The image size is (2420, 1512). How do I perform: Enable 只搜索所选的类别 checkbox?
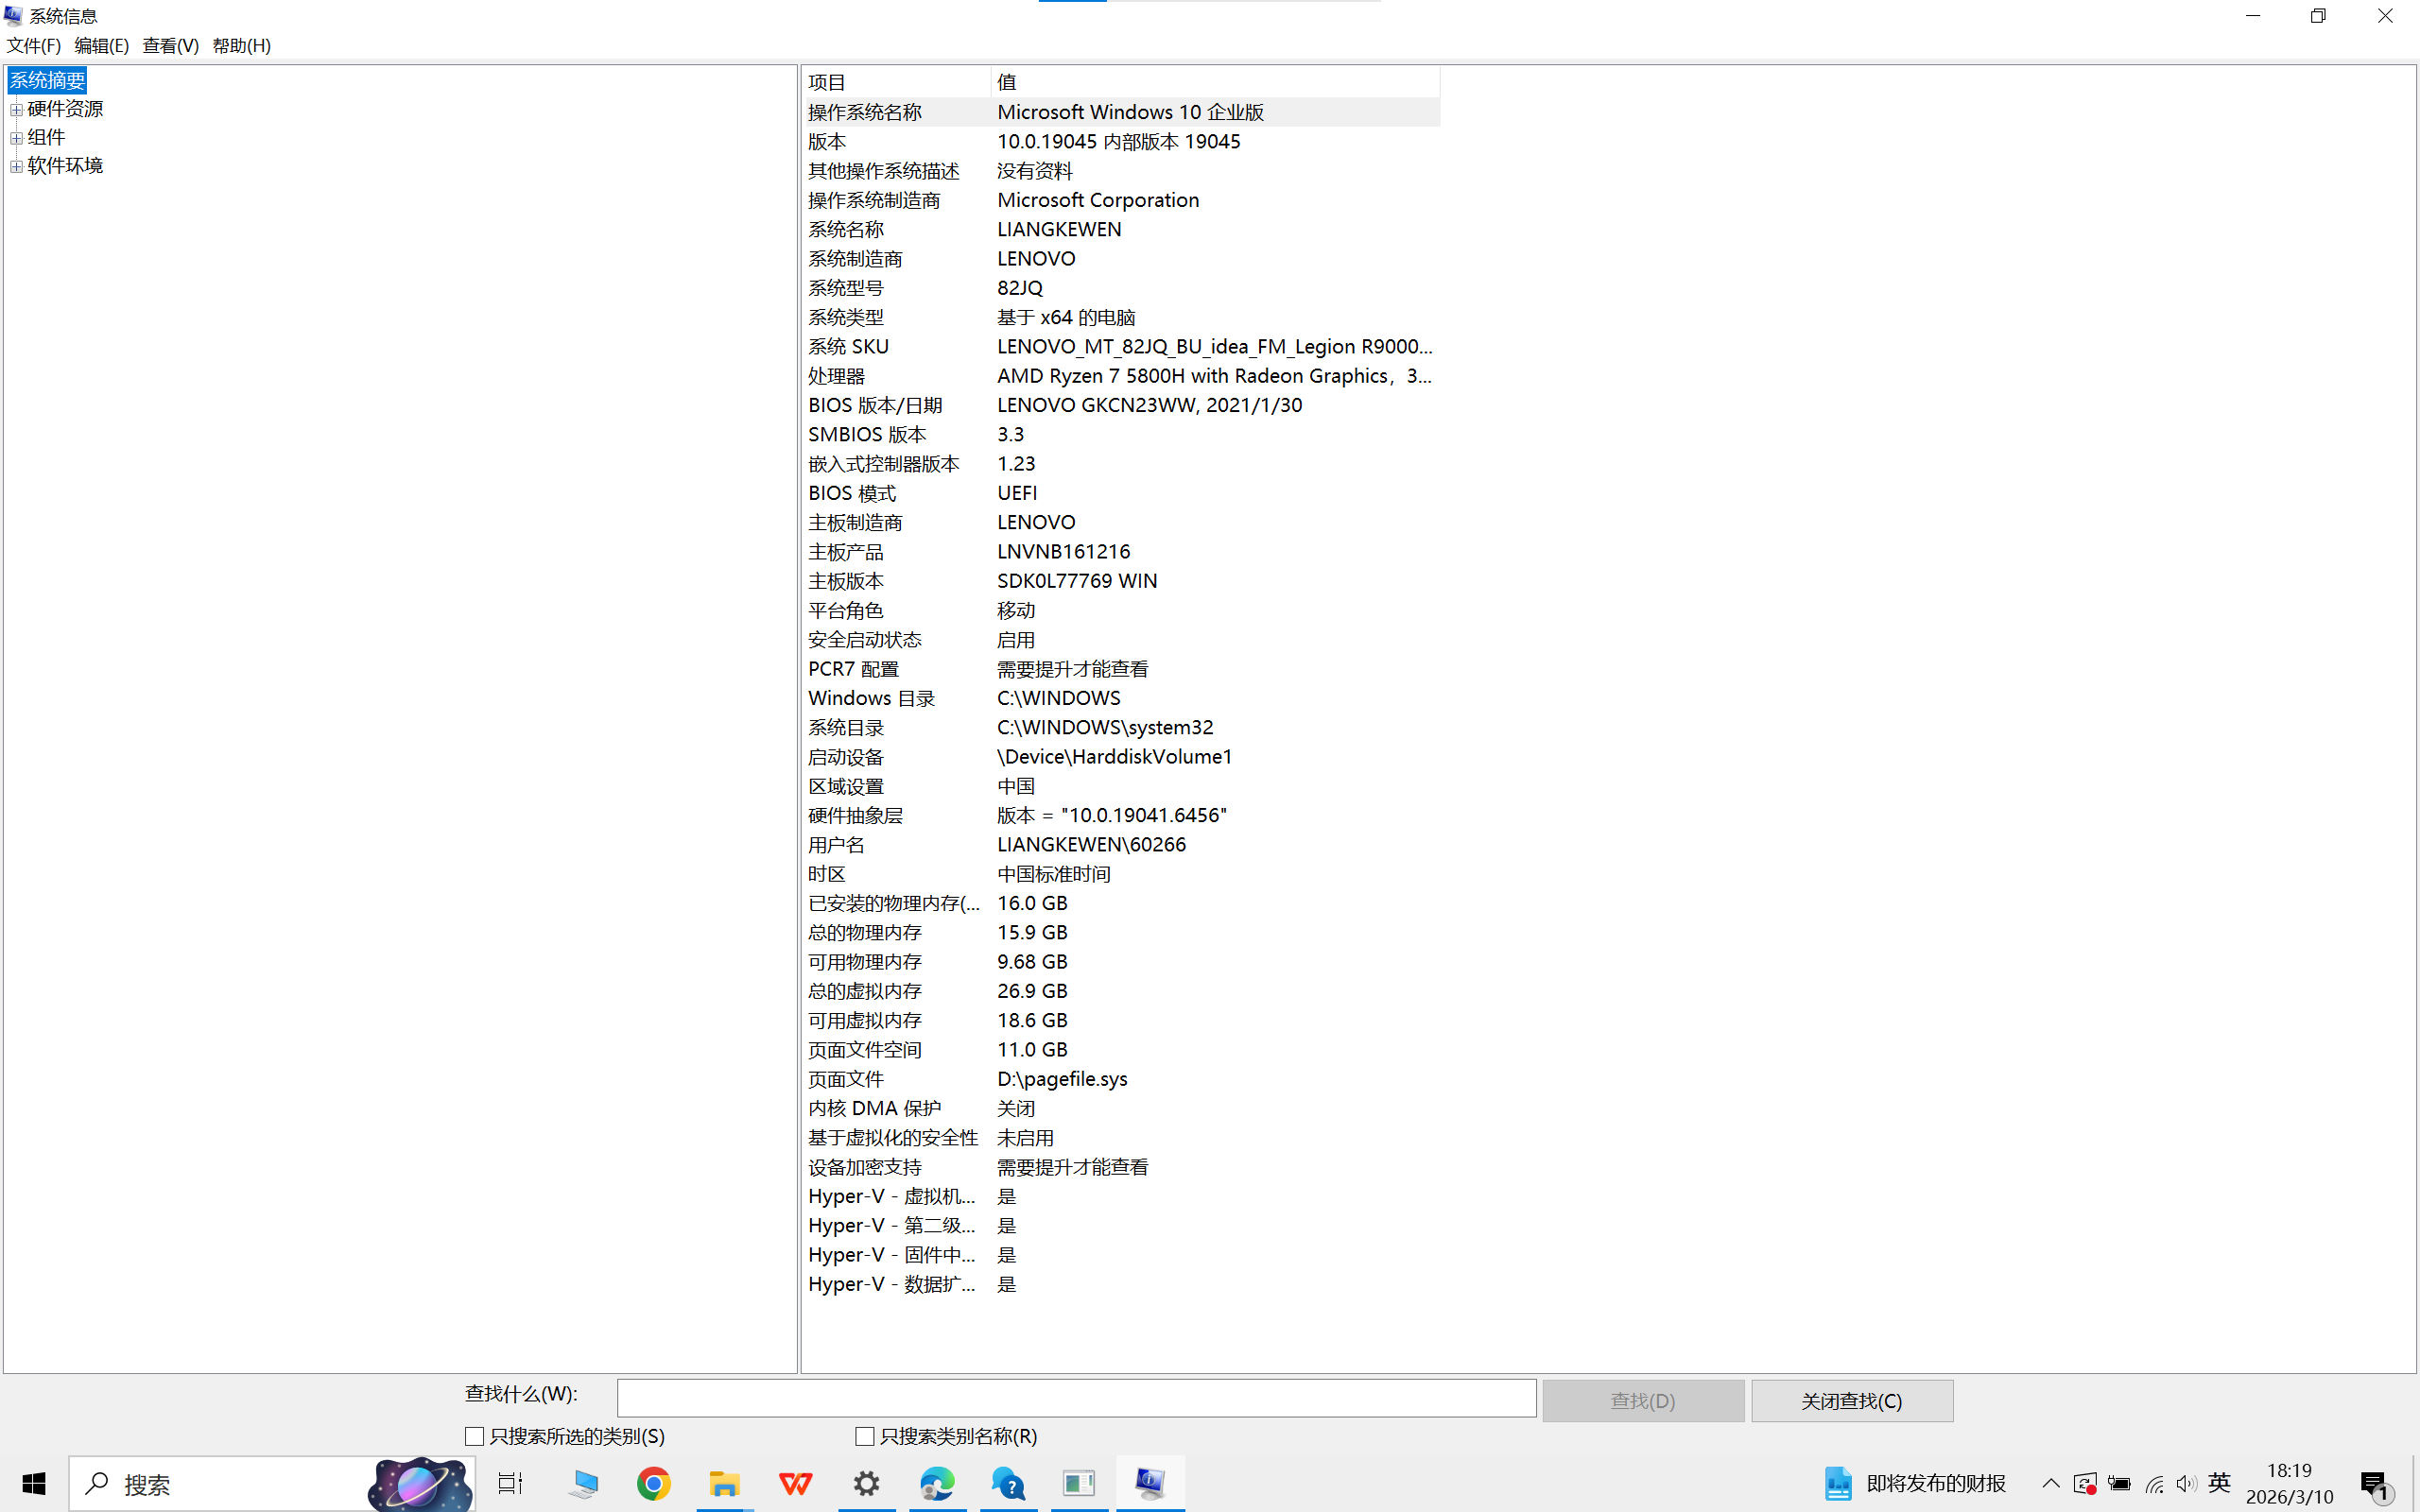coord(475,1437)
